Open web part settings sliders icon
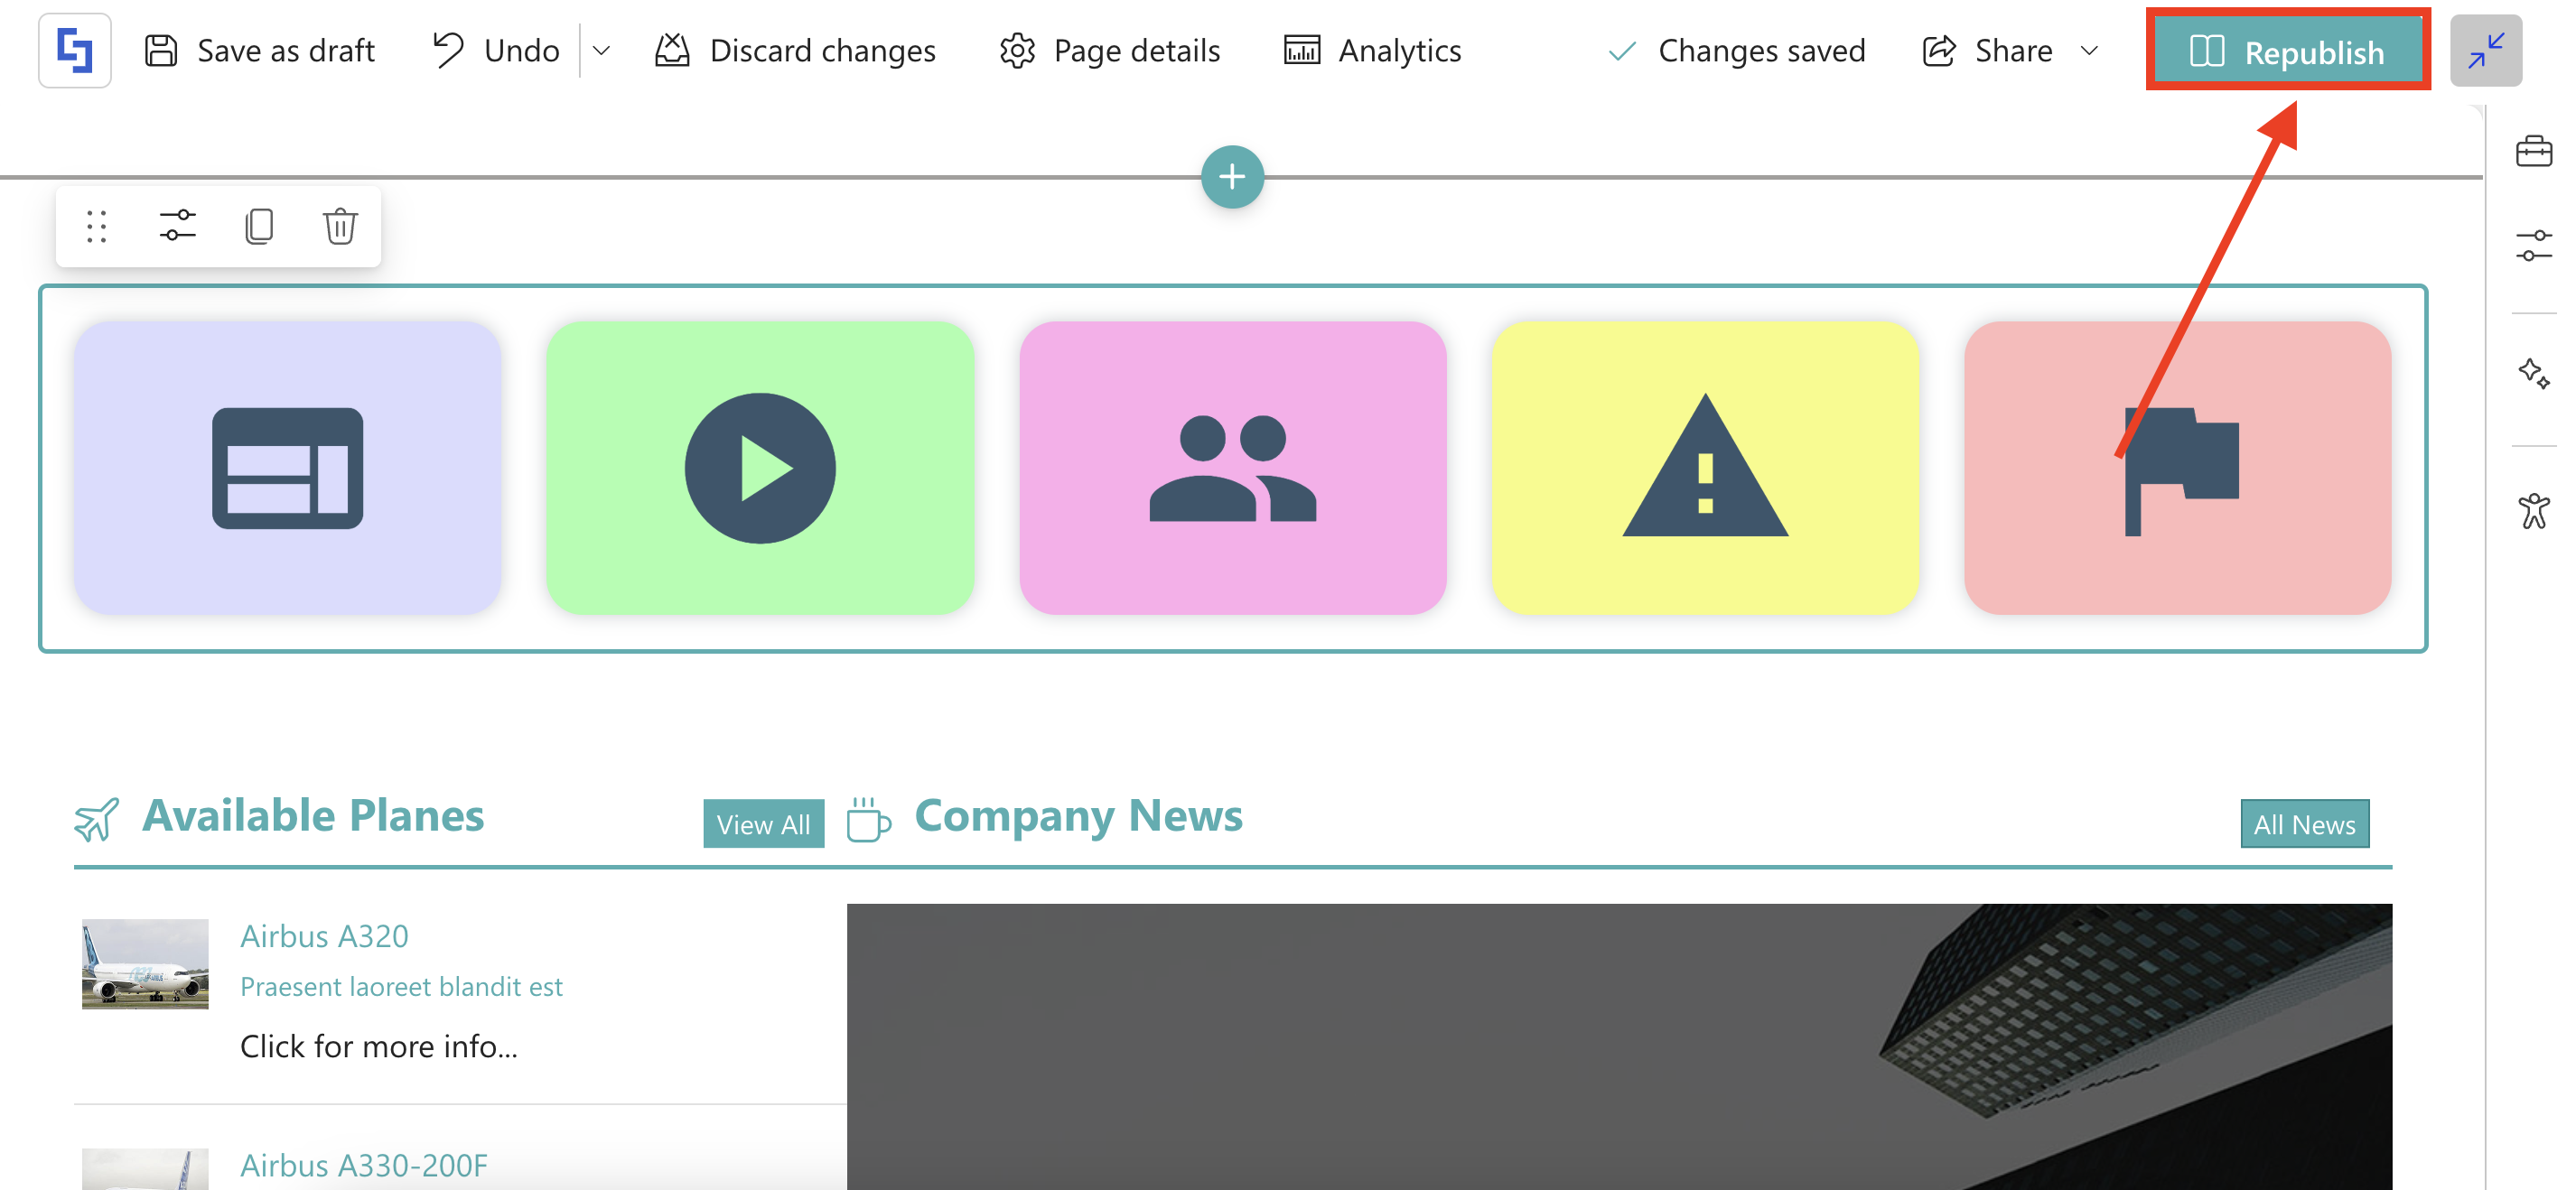Screen dimensions: 2576x1190 tap(177, 226)
